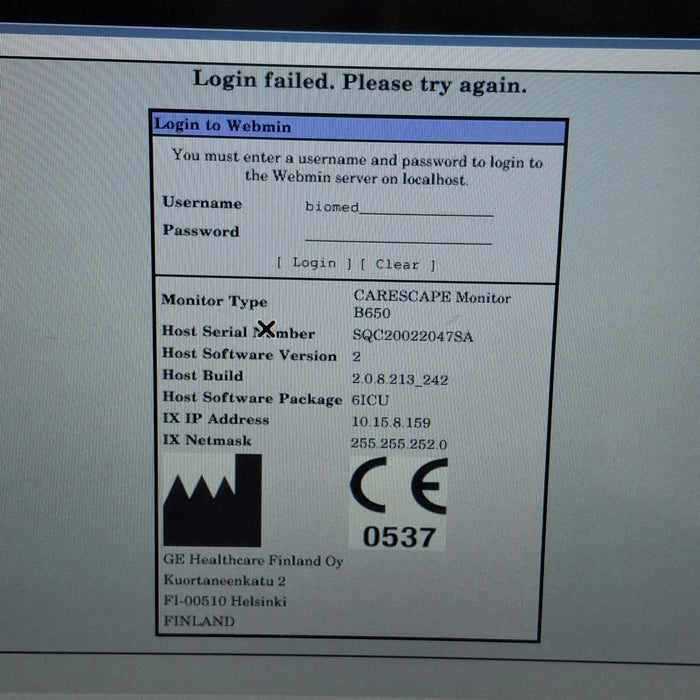Focus the Username input field
The image size is (700, 700).
pos(399,207)
